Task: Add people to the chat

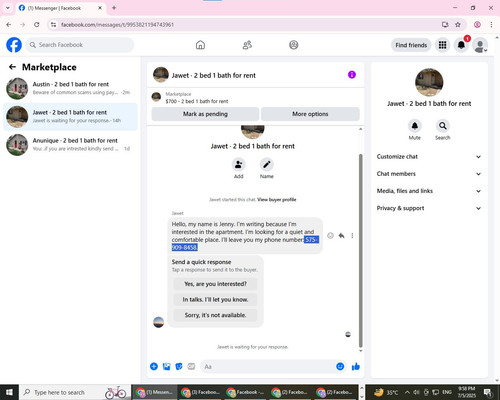Action: coord(239,164)
